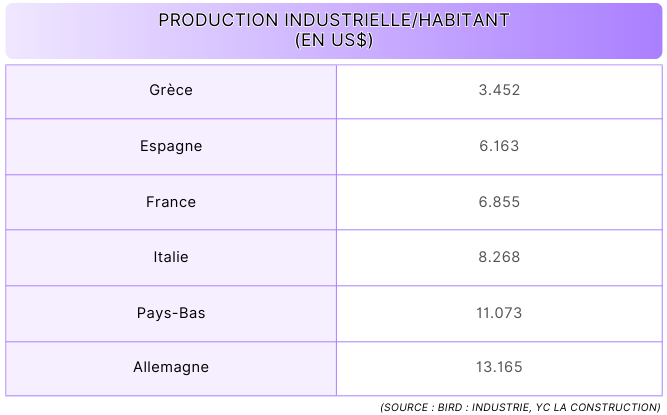
Task: Select the 6.855 value cell
Action: point(499,202)
